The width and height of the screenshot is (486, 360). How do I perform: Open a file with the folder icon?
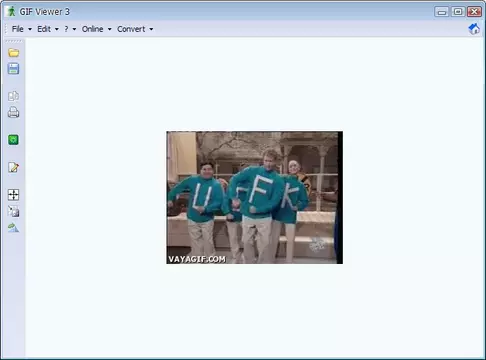13,53
